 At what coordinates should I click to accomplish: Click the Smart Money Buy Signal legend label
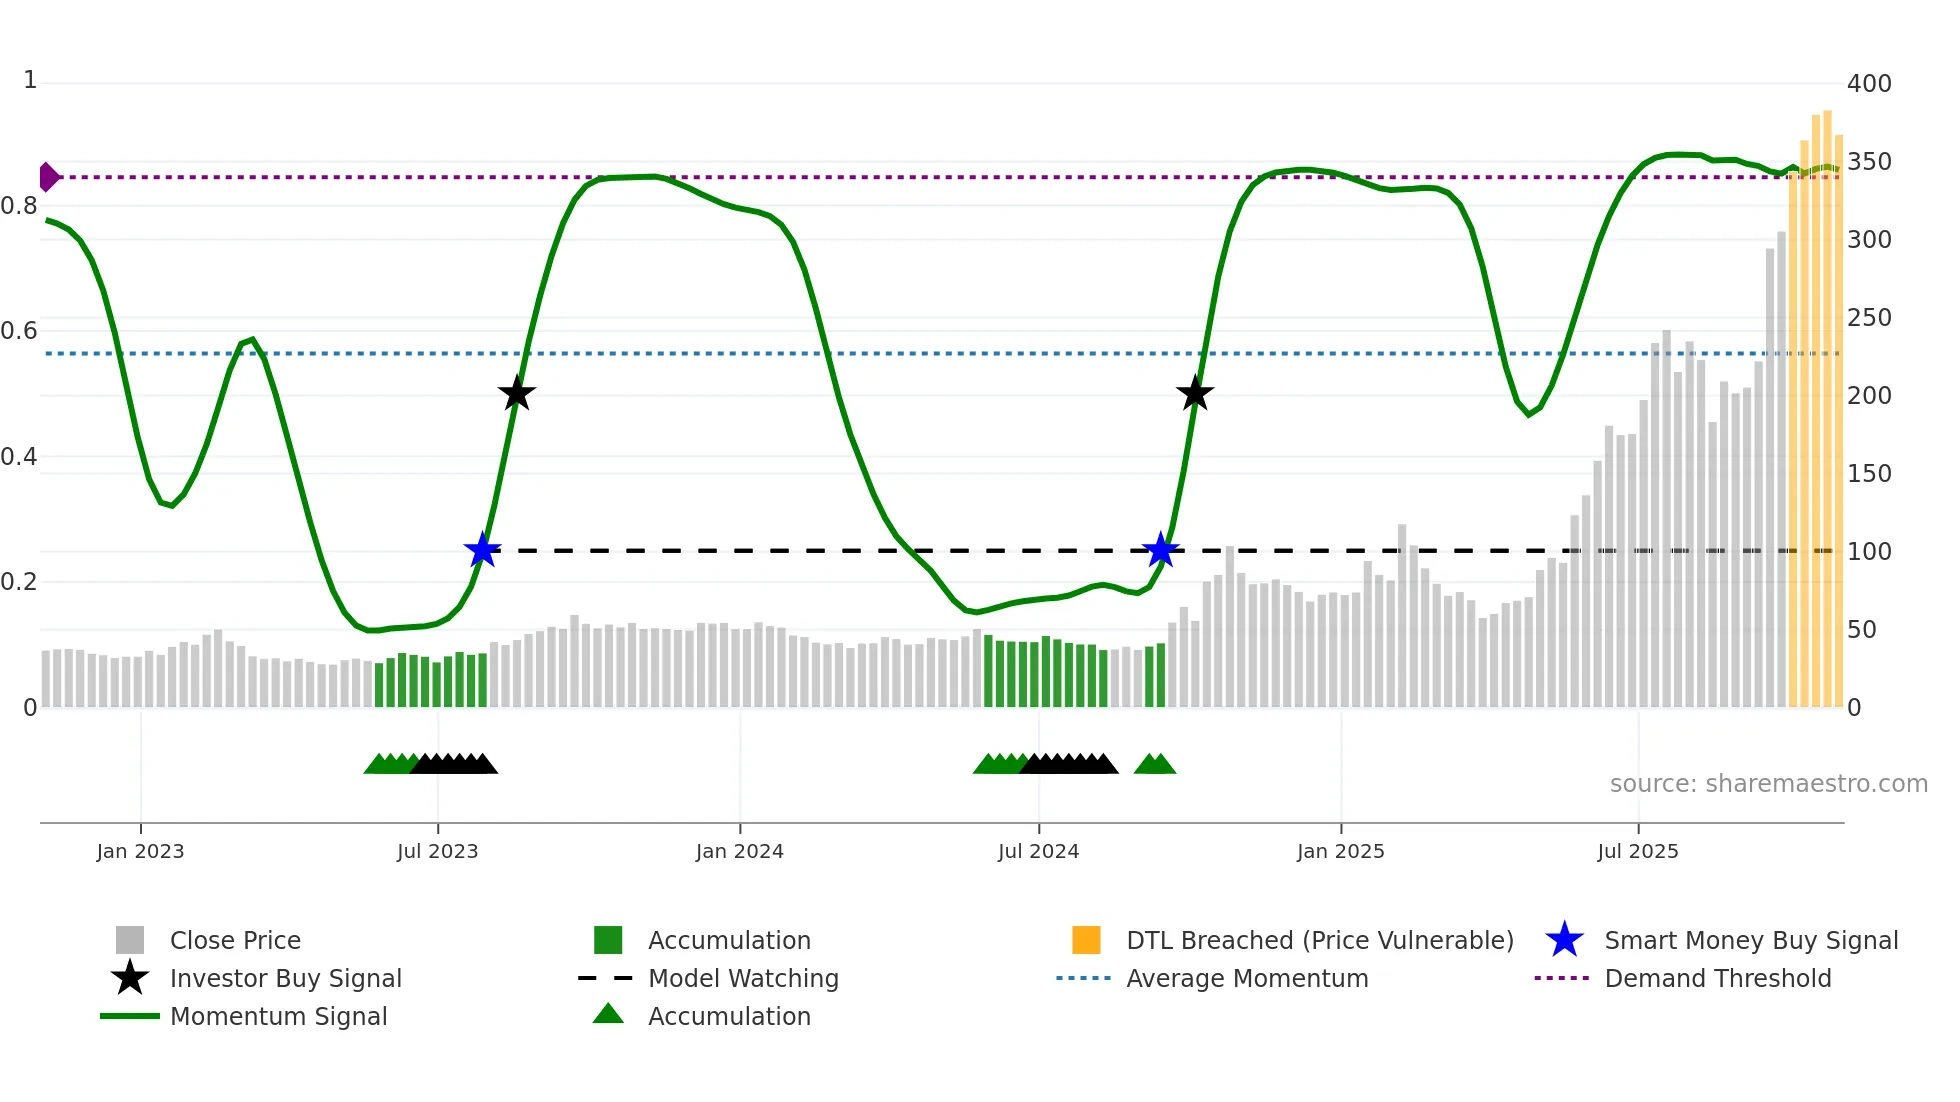click(x=1751, y=940)
